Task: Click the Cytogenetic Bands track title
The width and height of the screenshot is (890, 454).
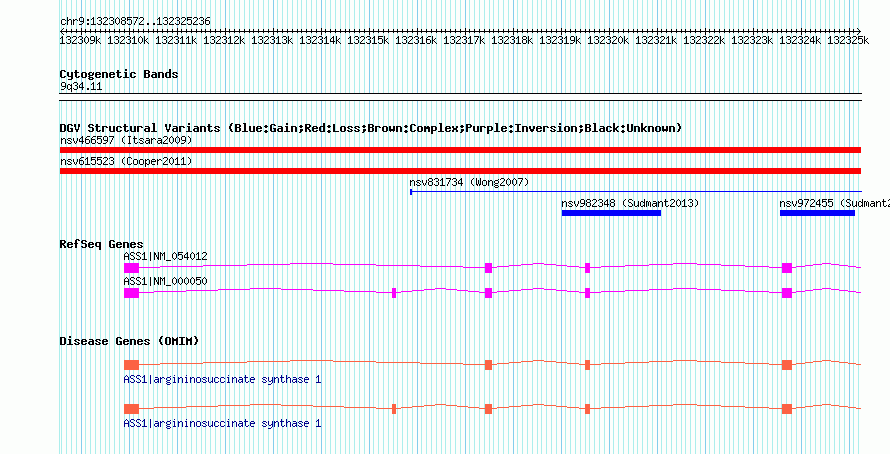Action: [119, 74]
